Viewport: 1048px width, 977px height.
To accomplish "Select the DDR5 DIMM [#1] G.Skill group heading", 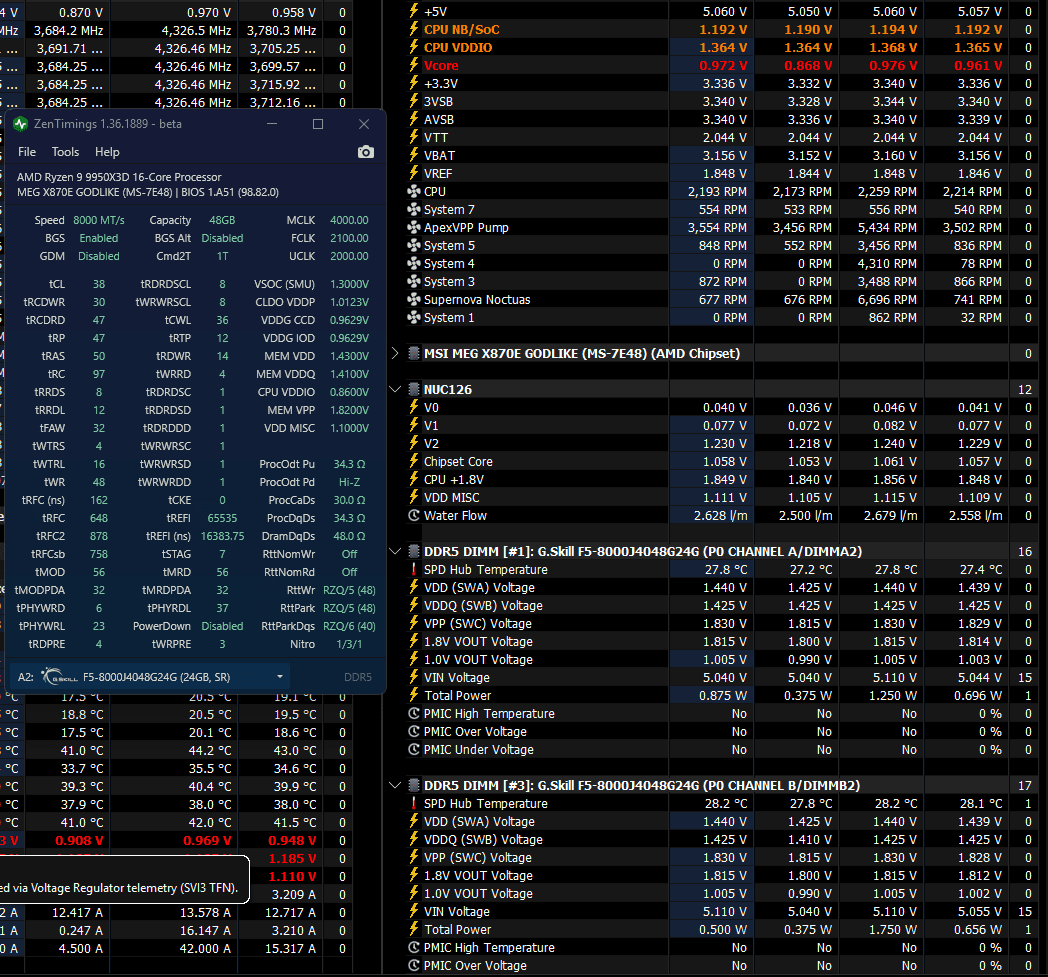I will pyautogui.click(x=643, y=552).
